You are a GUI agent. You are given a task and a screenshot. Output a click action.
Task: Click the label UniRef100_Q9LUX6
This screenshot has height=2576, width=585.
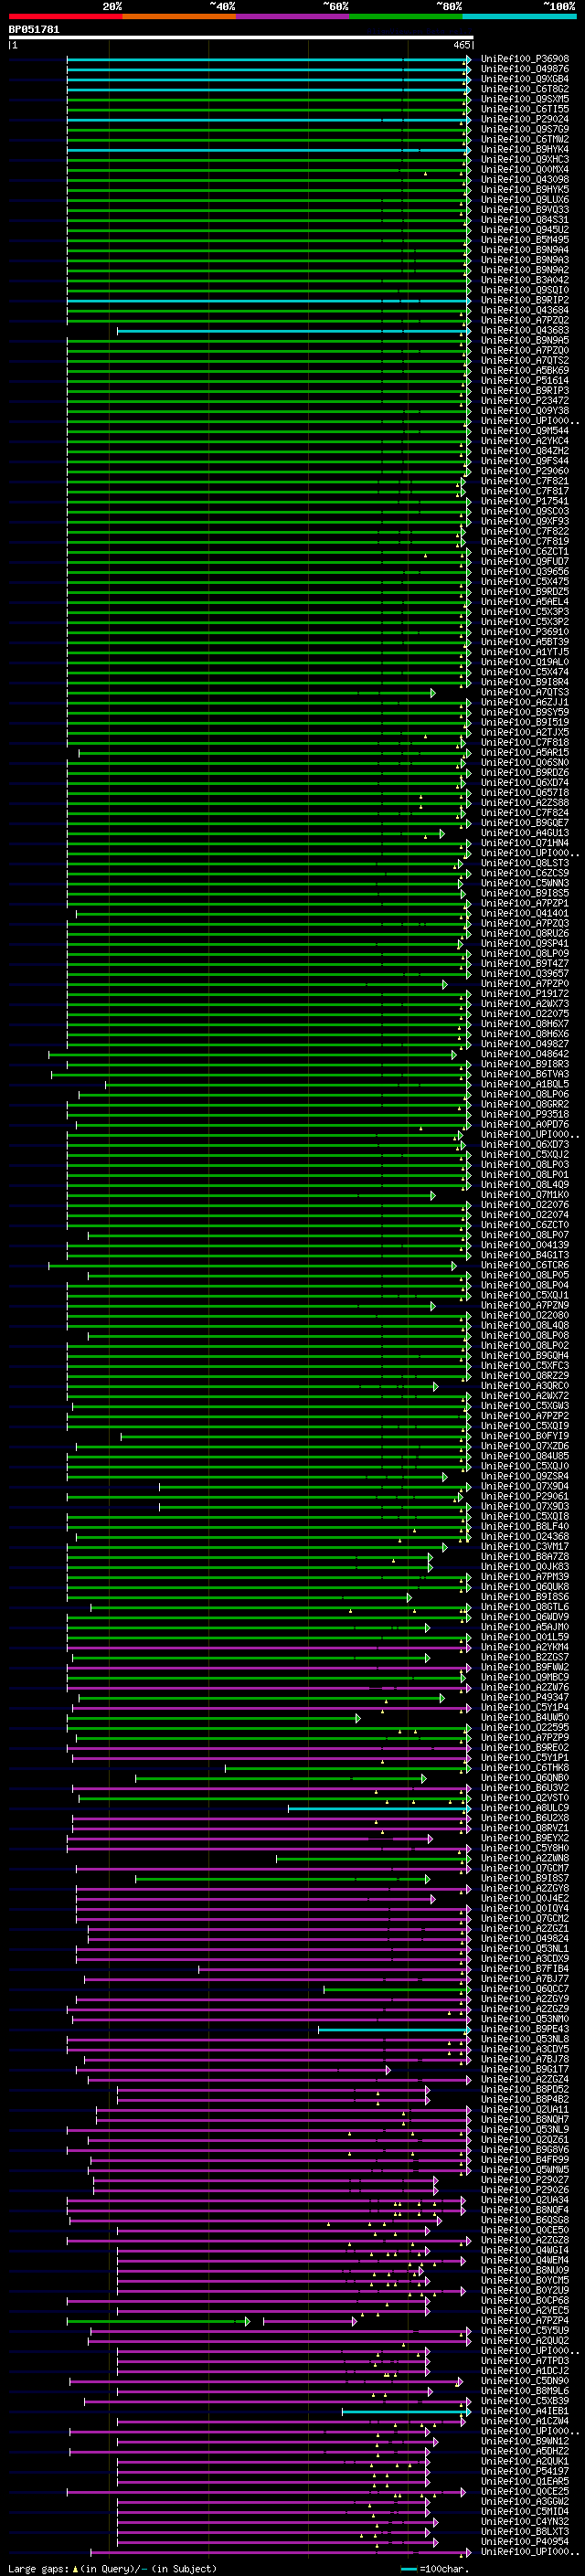[525, 199]
